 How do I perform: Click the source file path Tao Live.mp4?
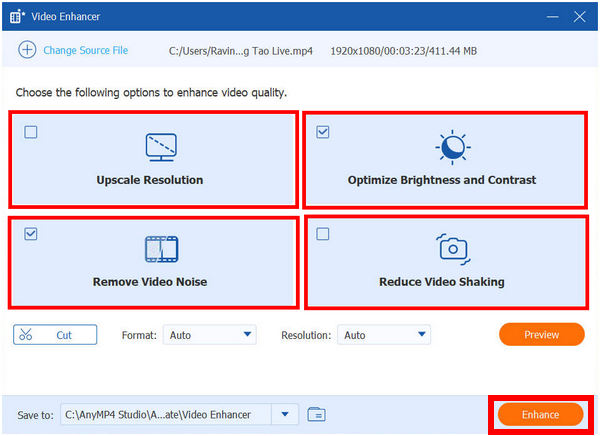point(240,51)
